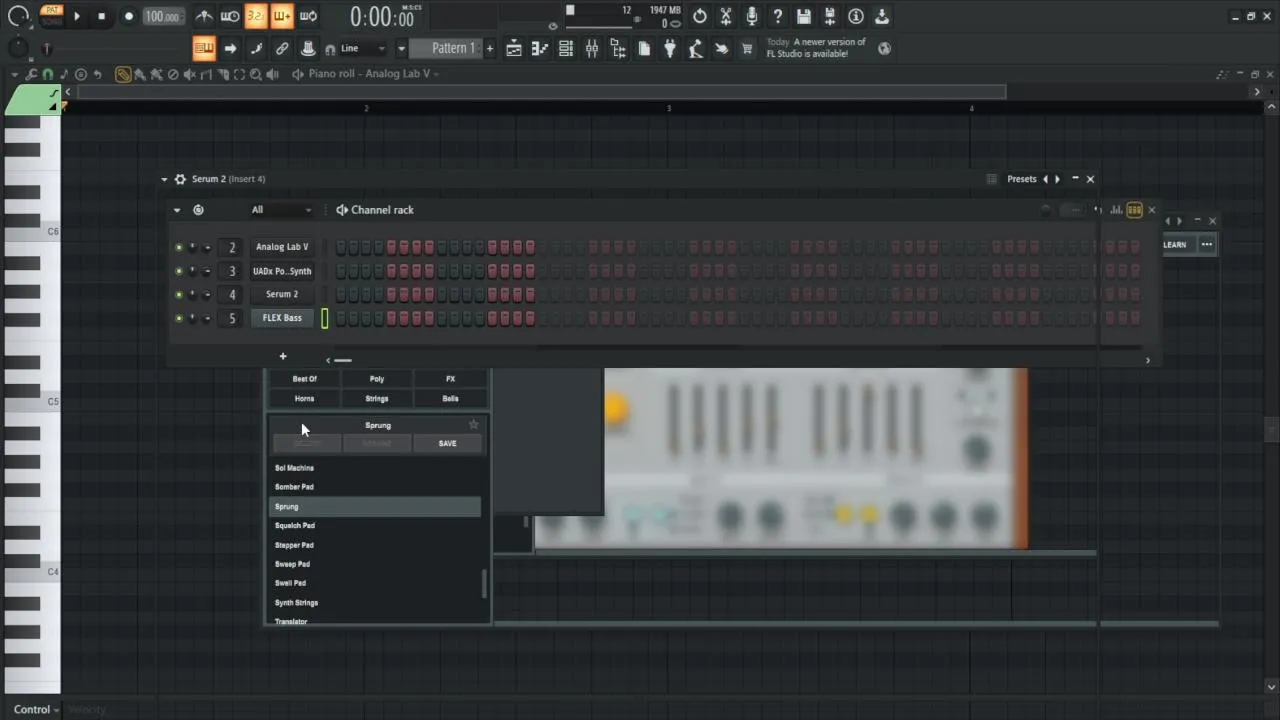Toggle loop recording icon
This screenshot has height=720, width=1280.
308,16
